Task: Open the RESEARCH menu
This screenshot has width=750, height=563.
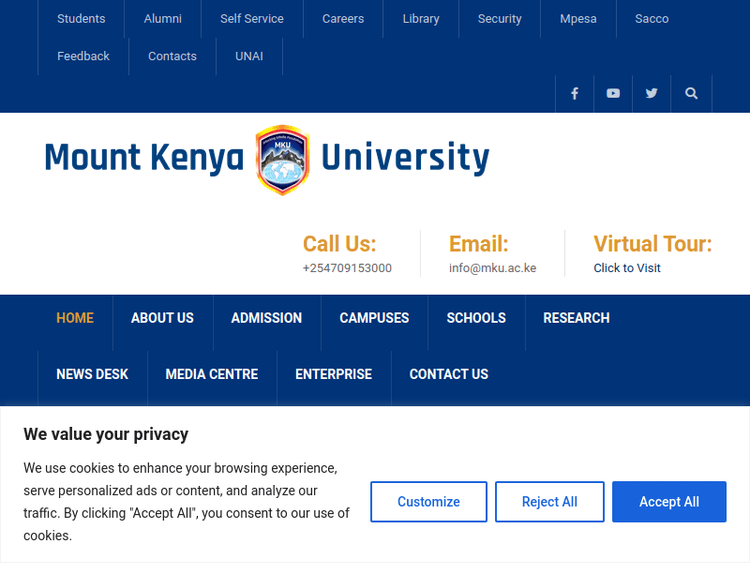Action: [576, 318]
